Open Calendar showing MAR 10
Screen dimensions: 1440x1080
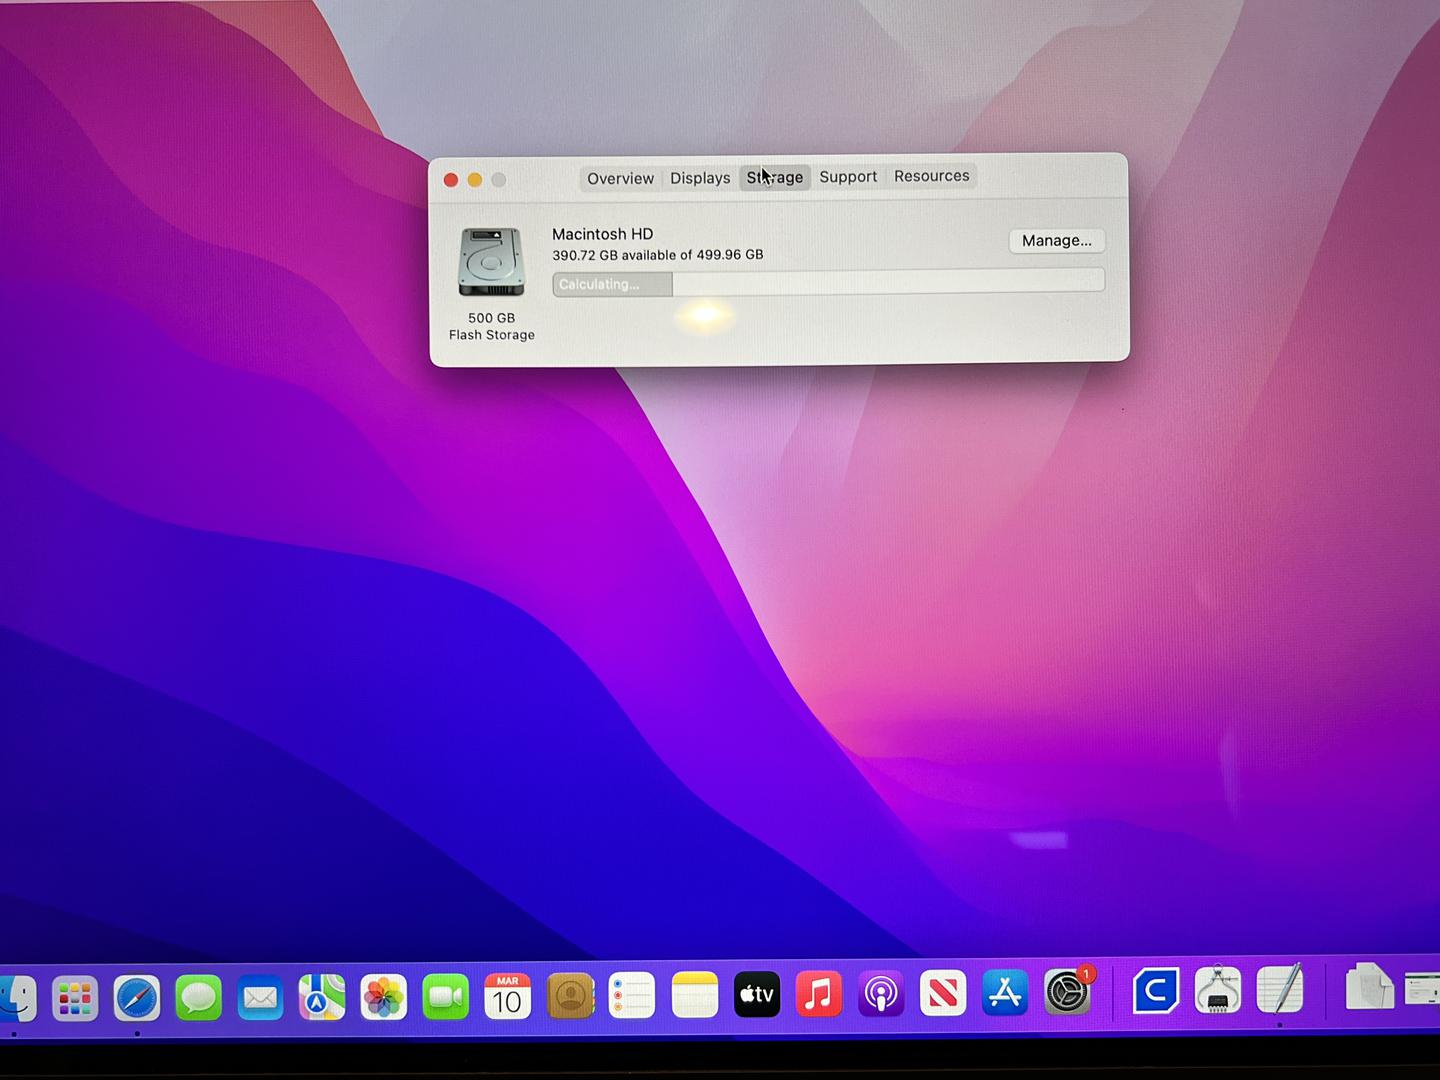click(508, 996)
